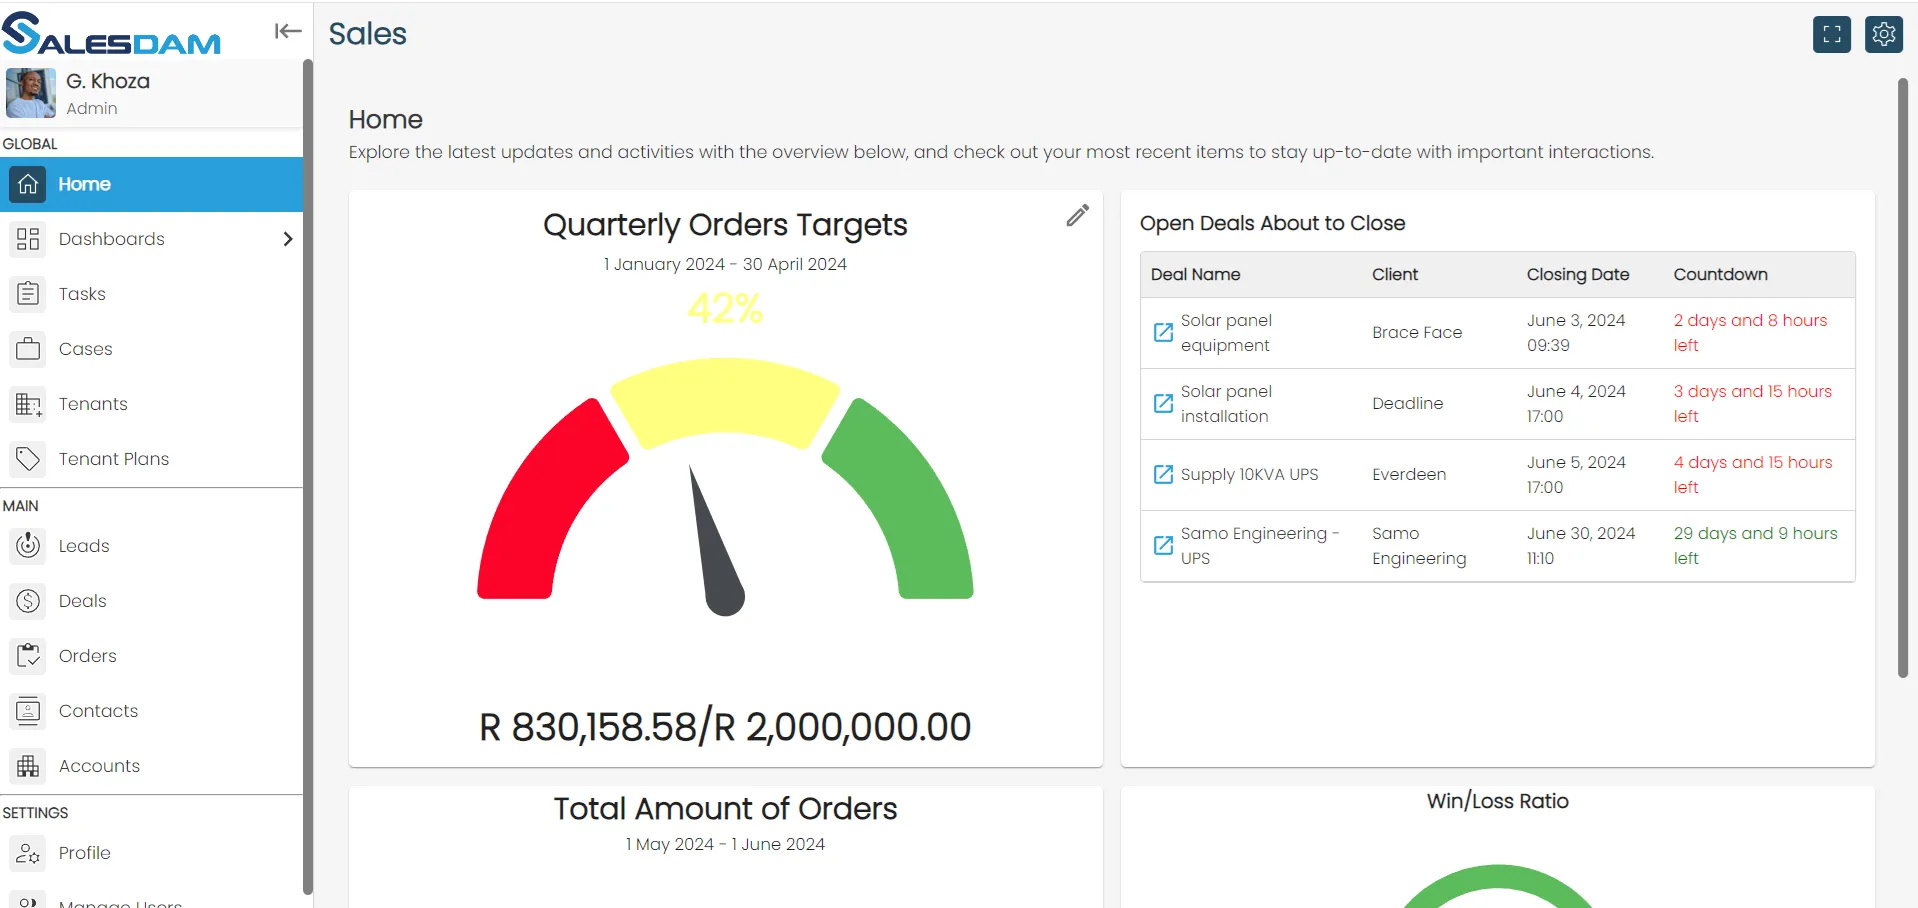This screenshot has height=908, width=1918.
Task: Collapse the sidebar with the arrow icon
Action: [288, 30]
